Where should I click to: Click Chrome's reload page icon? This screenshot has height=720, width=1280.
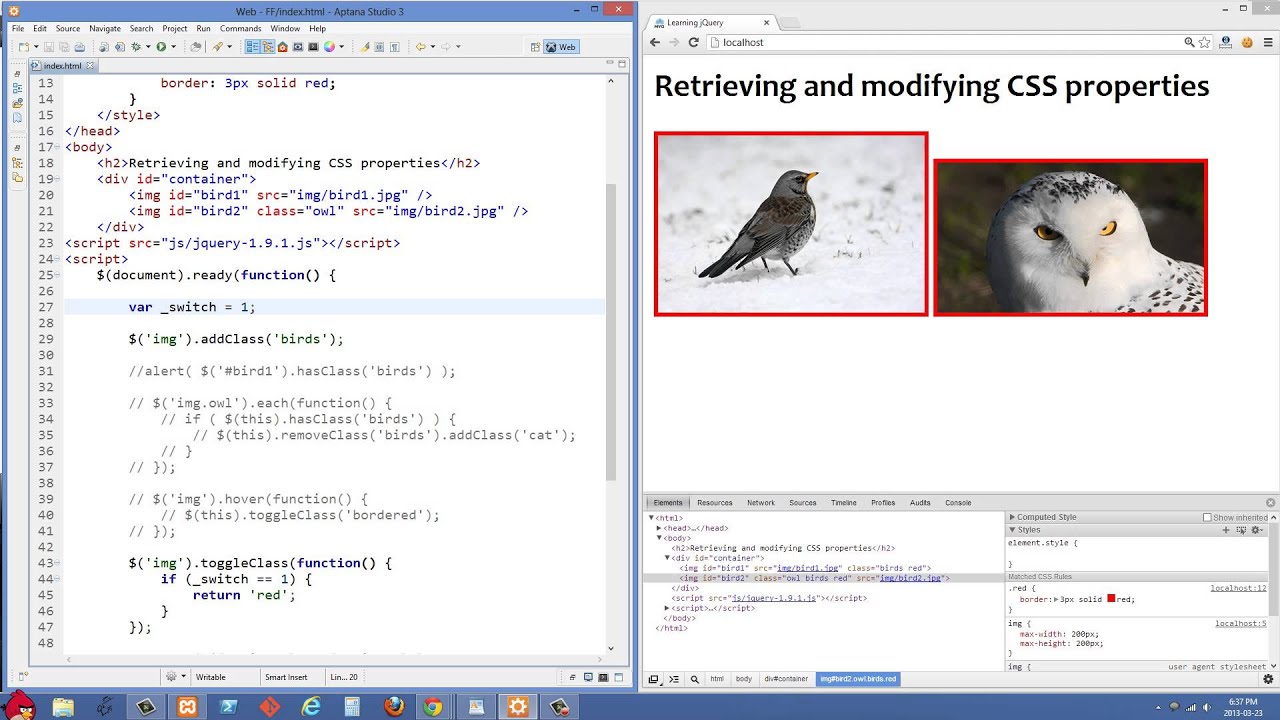[693, 42]
